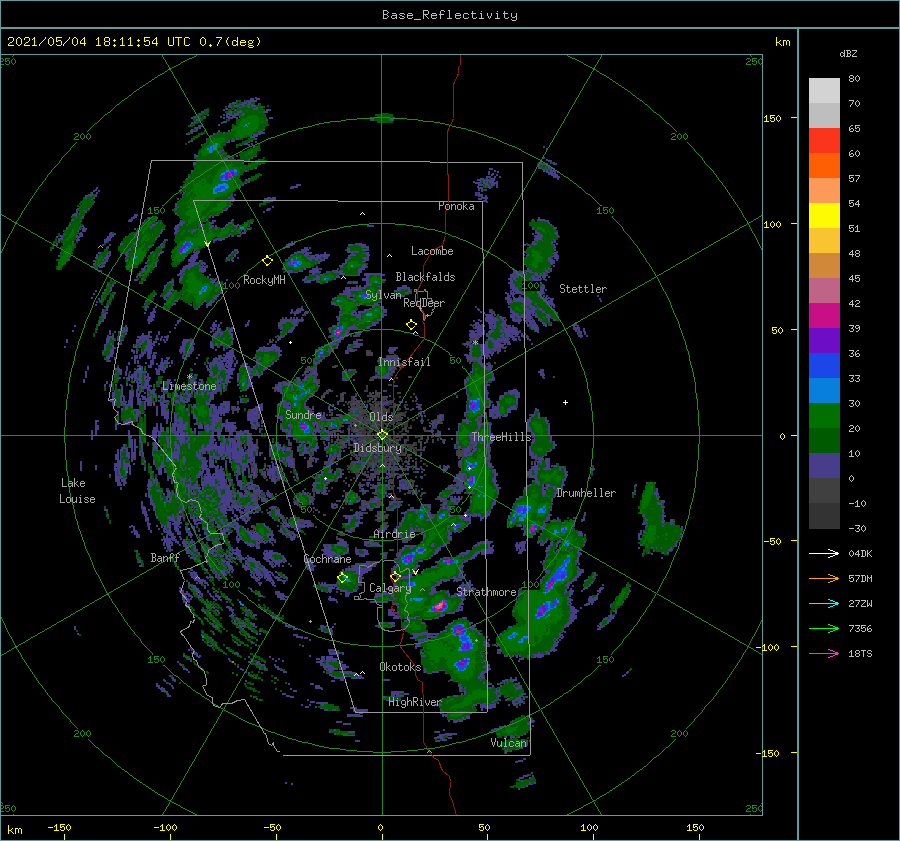900x841 pixels.
Task: Click the 2021/05/04 18:11:54 UTC timestamp
Action: [99, 41]
